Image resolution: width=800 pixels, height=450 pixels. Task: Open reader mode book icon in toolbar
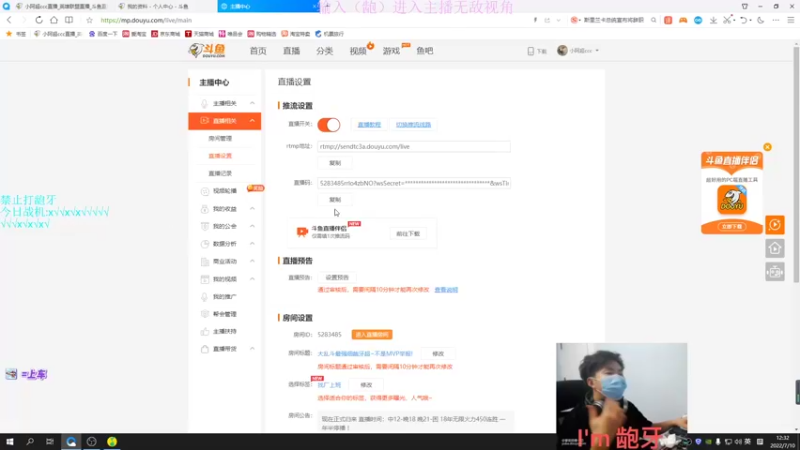[69, 20]
